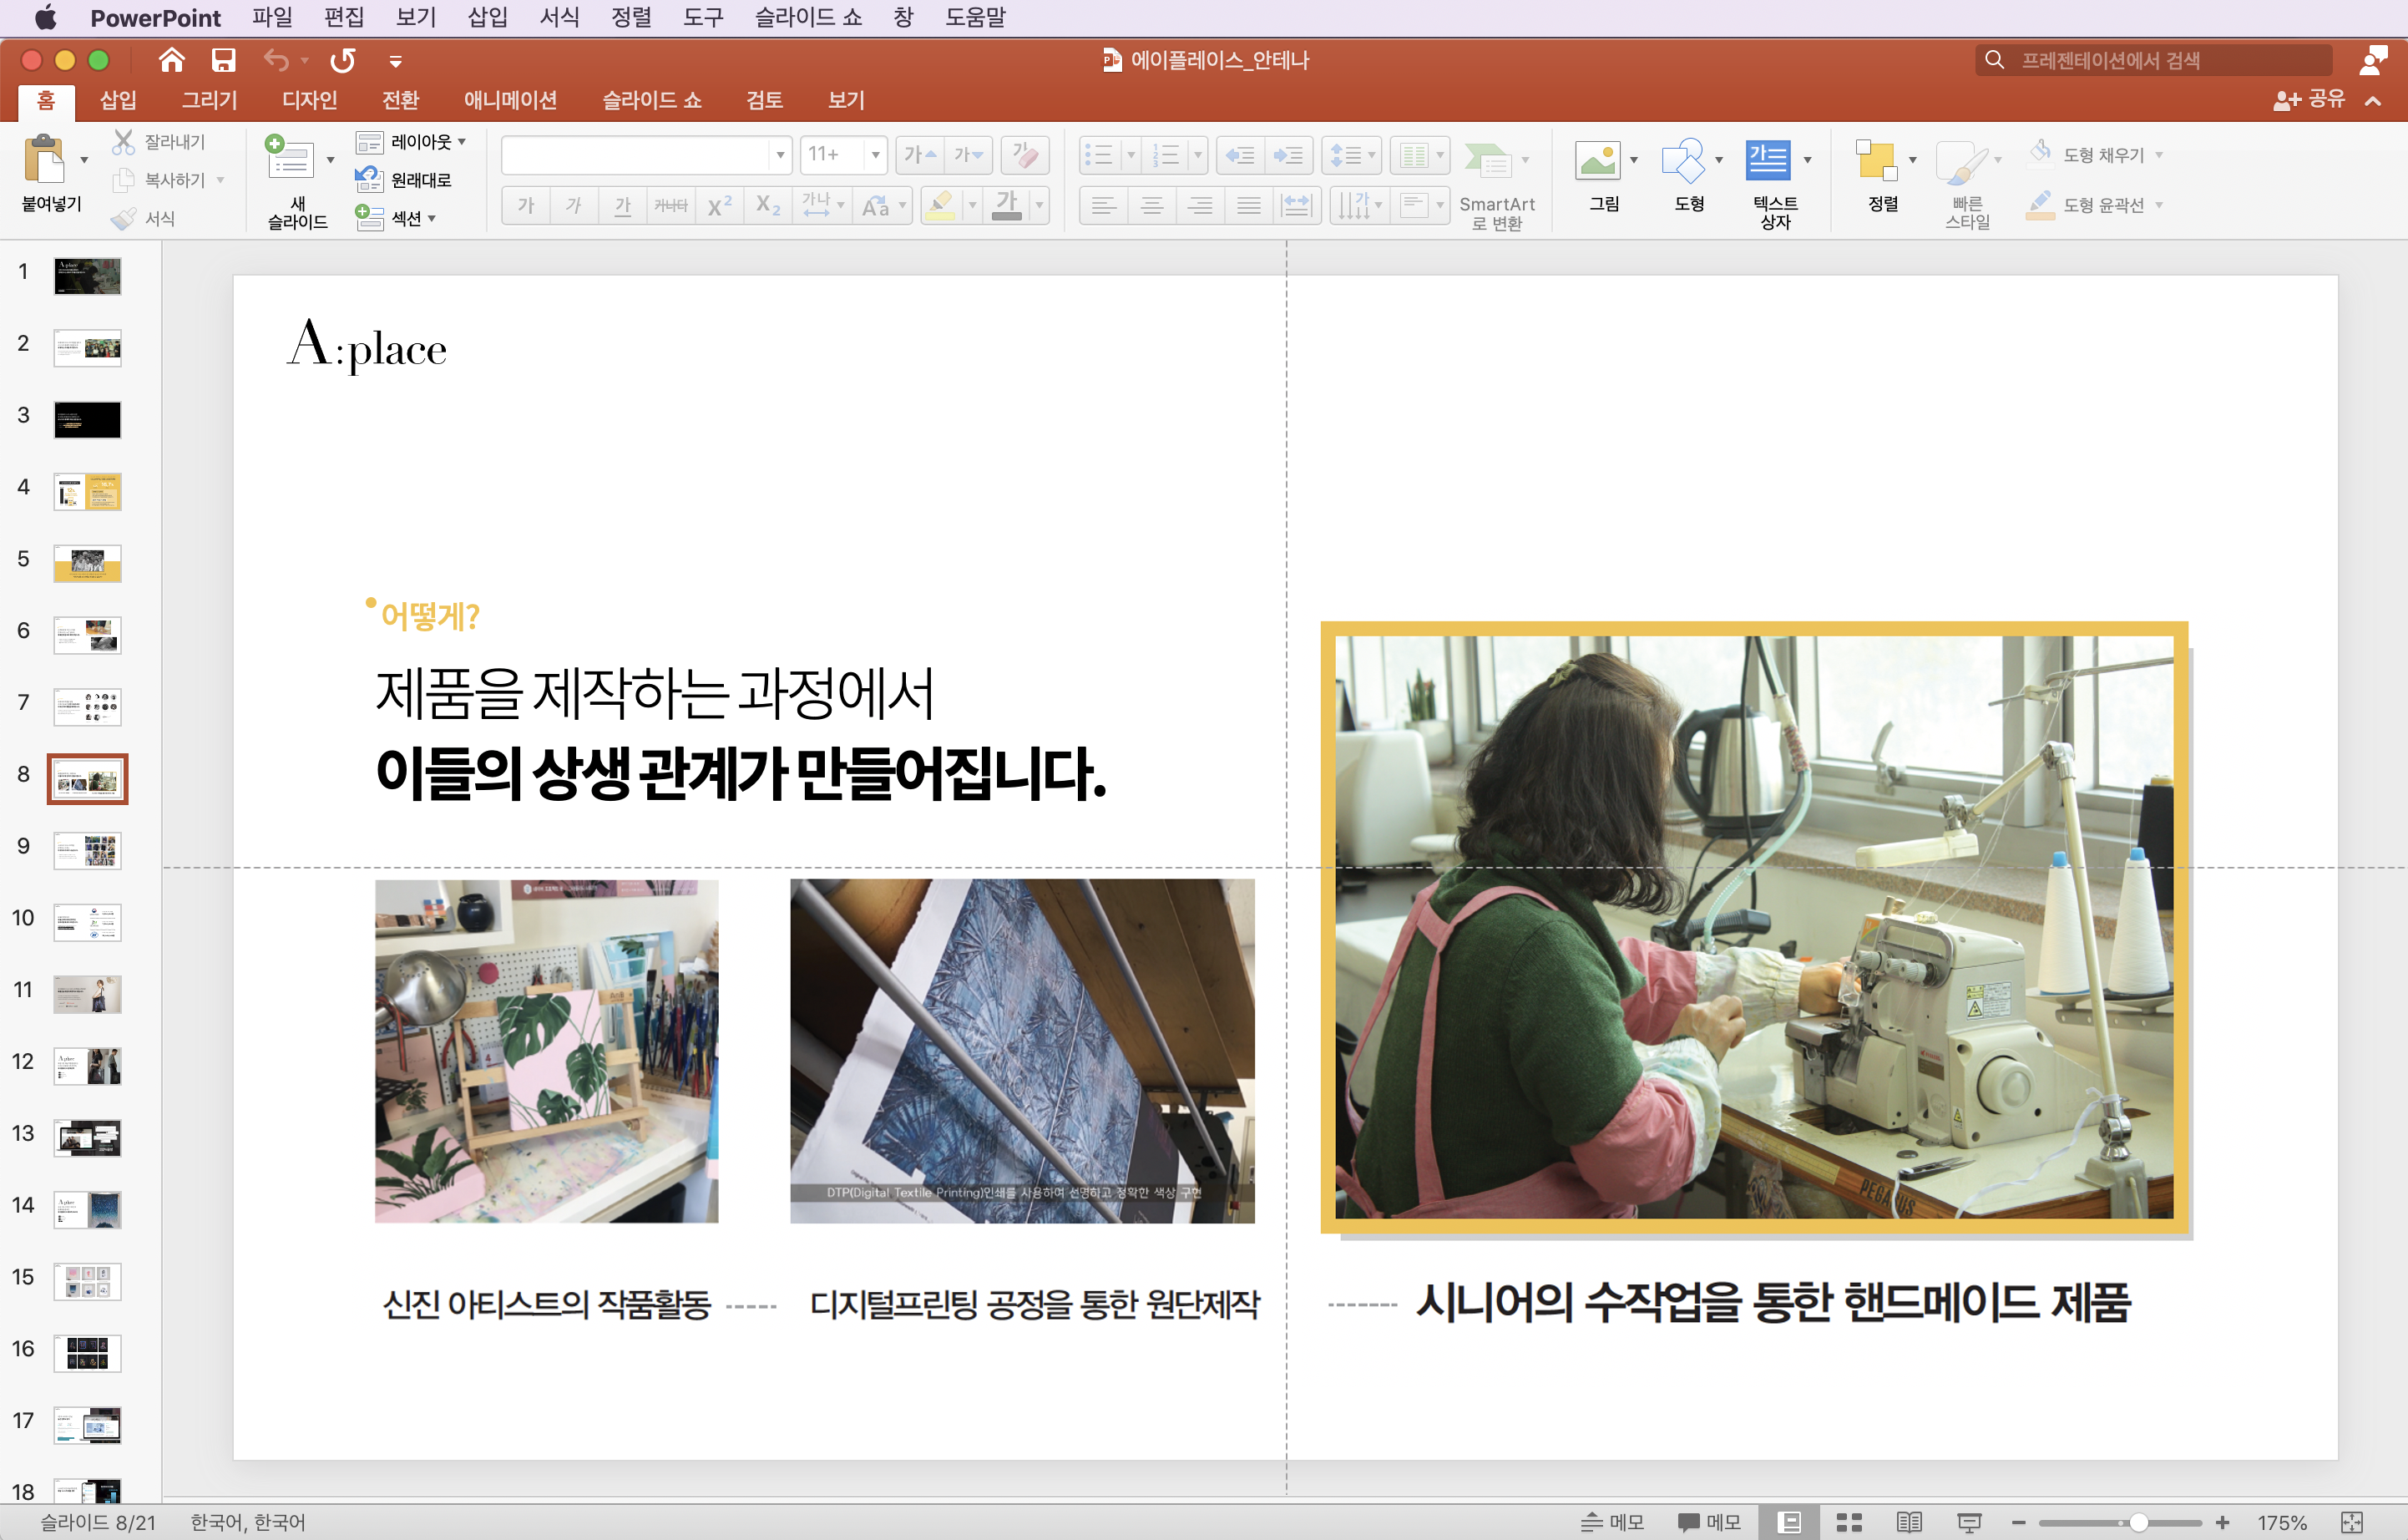Open the 슬라이드 쇼 menu in menu bar
2408x1540 pixels.
click(807, 17)
